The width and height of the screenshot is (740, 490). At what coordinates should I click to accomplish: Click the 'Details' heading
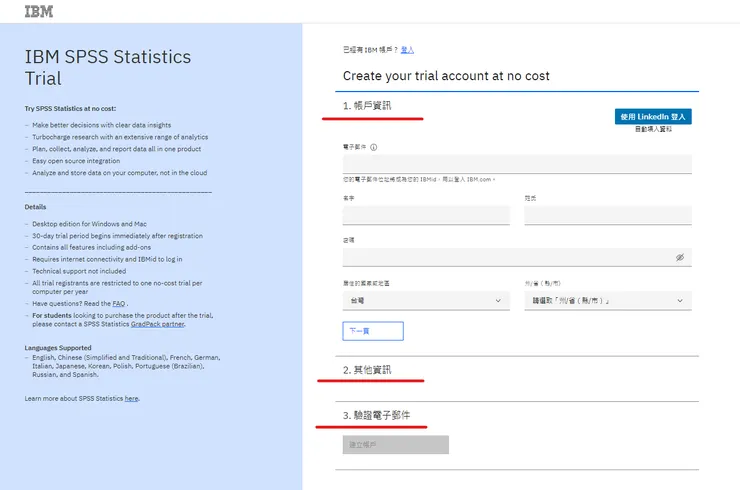[x=35, y=207]
